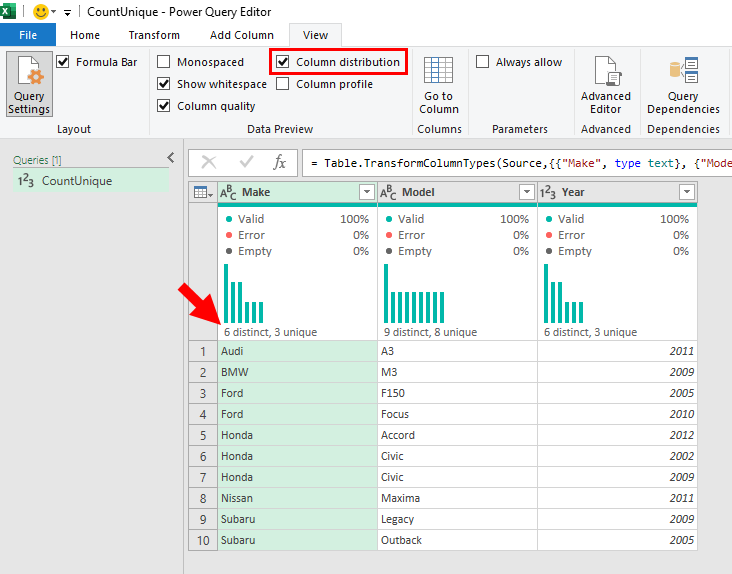Open the Make column filter dropdown

(x=367, y=192)
